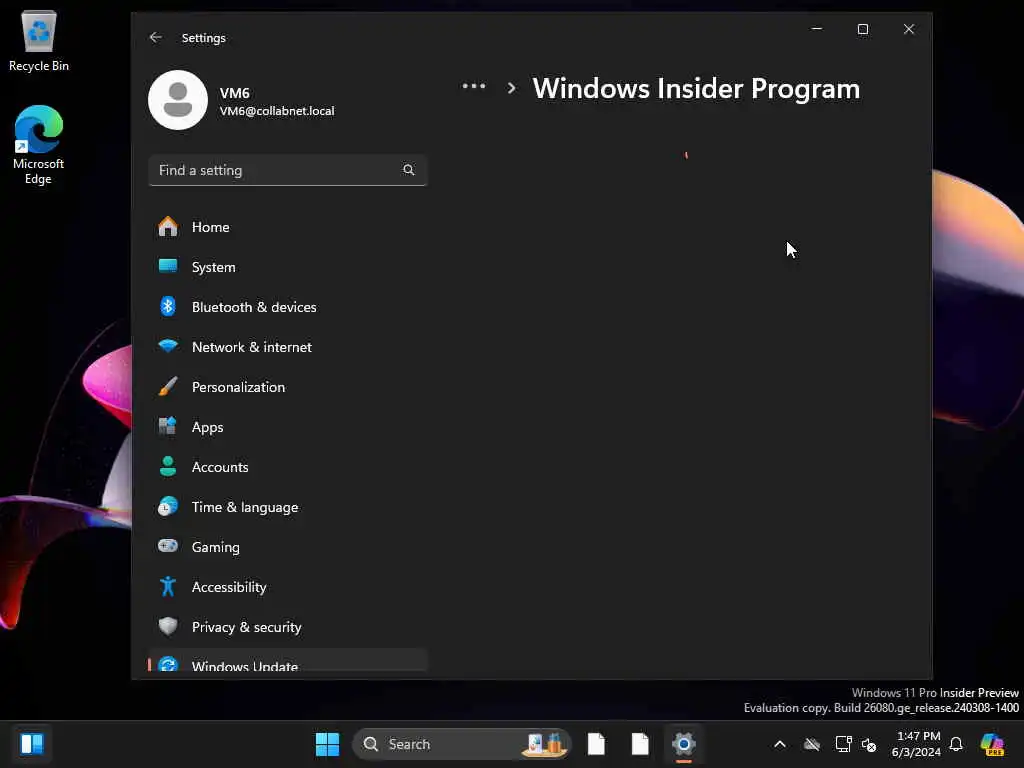1024x768 pixels.
Task: Show hidden tray icons chevron
Action: pos(780,744)
